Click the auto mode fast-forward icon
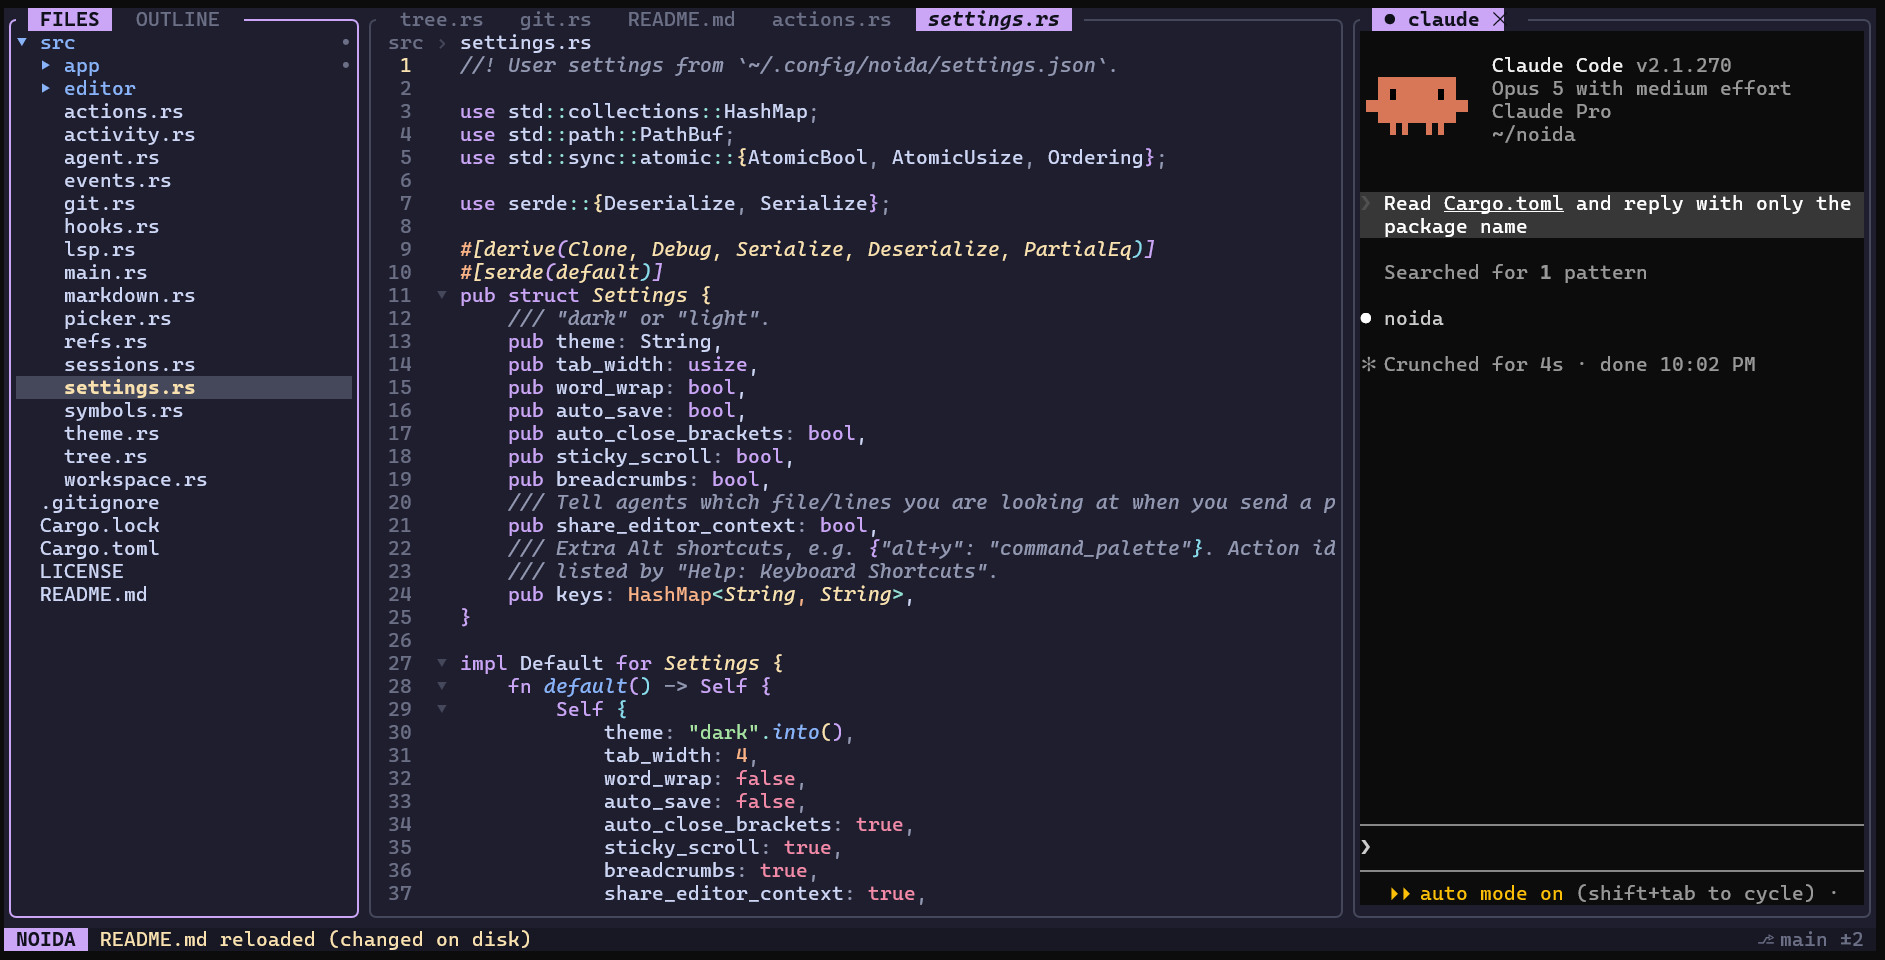 pyautogui.click(x=1401, y=894)
